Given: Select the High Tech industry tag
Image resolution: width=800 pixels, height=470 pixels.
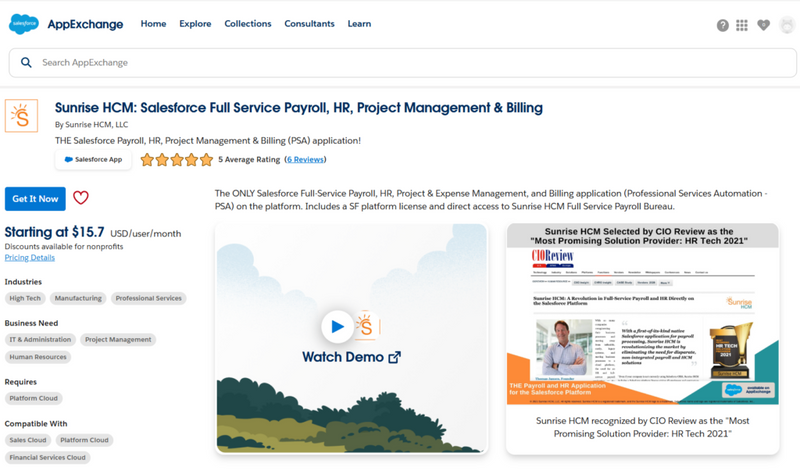Looking at the screenshot, I should pos(25,298).
